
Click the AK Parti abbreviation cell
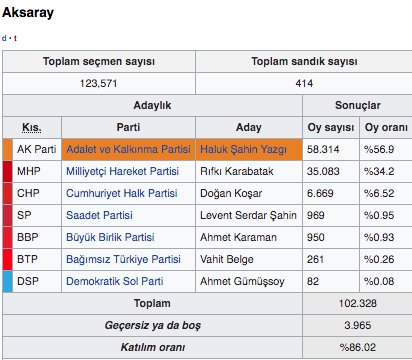point(37,149)
